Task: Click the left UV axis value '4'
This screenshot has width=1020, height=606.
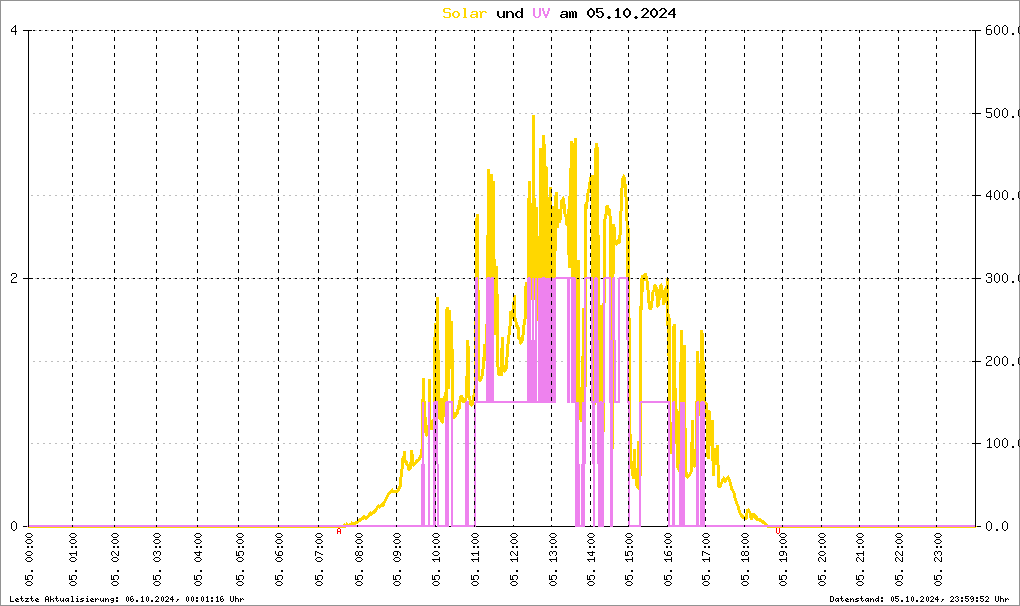Action: 13,31
